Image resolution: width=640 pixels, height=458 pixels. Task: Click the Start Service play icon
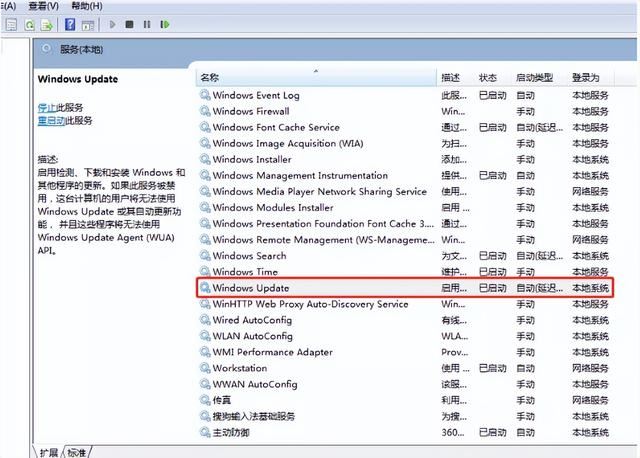pyautogui.click(x=112, y=24)
